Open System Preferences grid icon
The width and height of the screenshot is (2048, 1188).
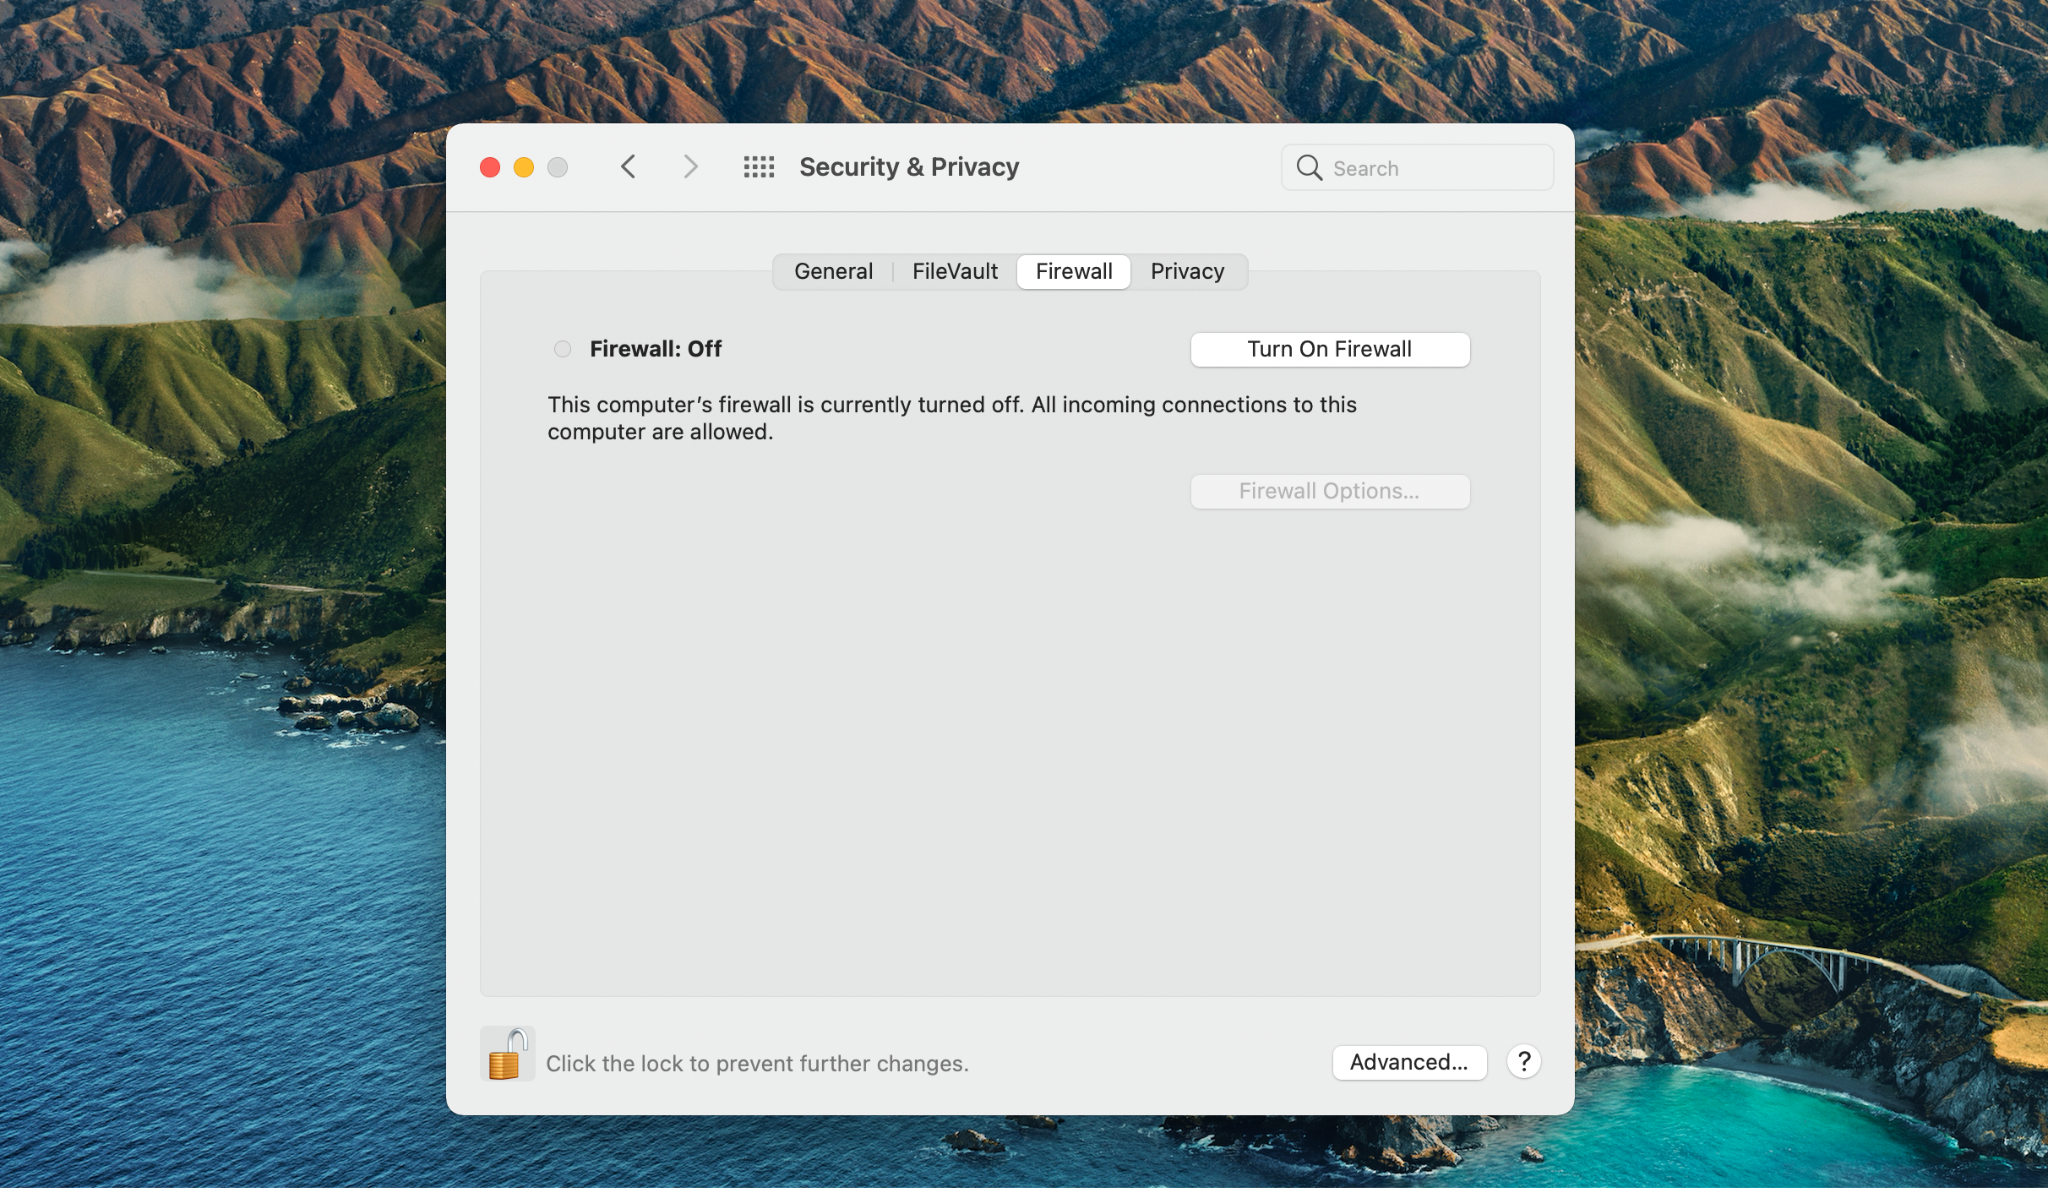(x=760, y=167)
